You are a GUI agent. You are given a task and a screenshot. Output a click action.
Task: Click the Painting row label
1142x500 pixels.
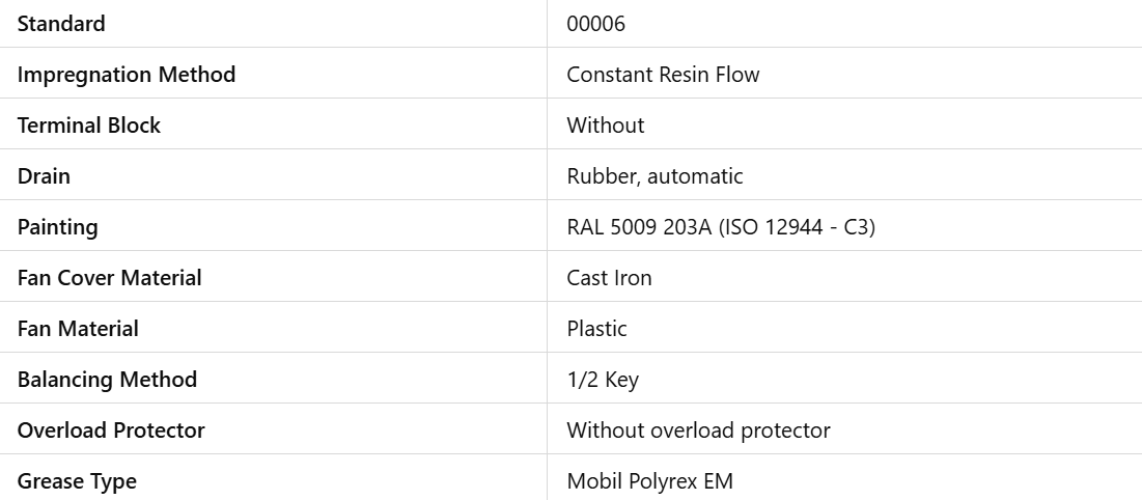pyautogui.click(x=59, y=227)
